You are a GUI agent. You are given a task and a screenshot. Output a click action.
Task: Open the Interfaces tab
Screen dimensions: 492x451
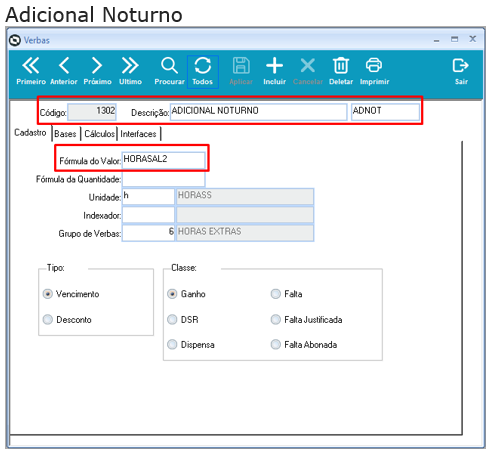tap(138, 134)
